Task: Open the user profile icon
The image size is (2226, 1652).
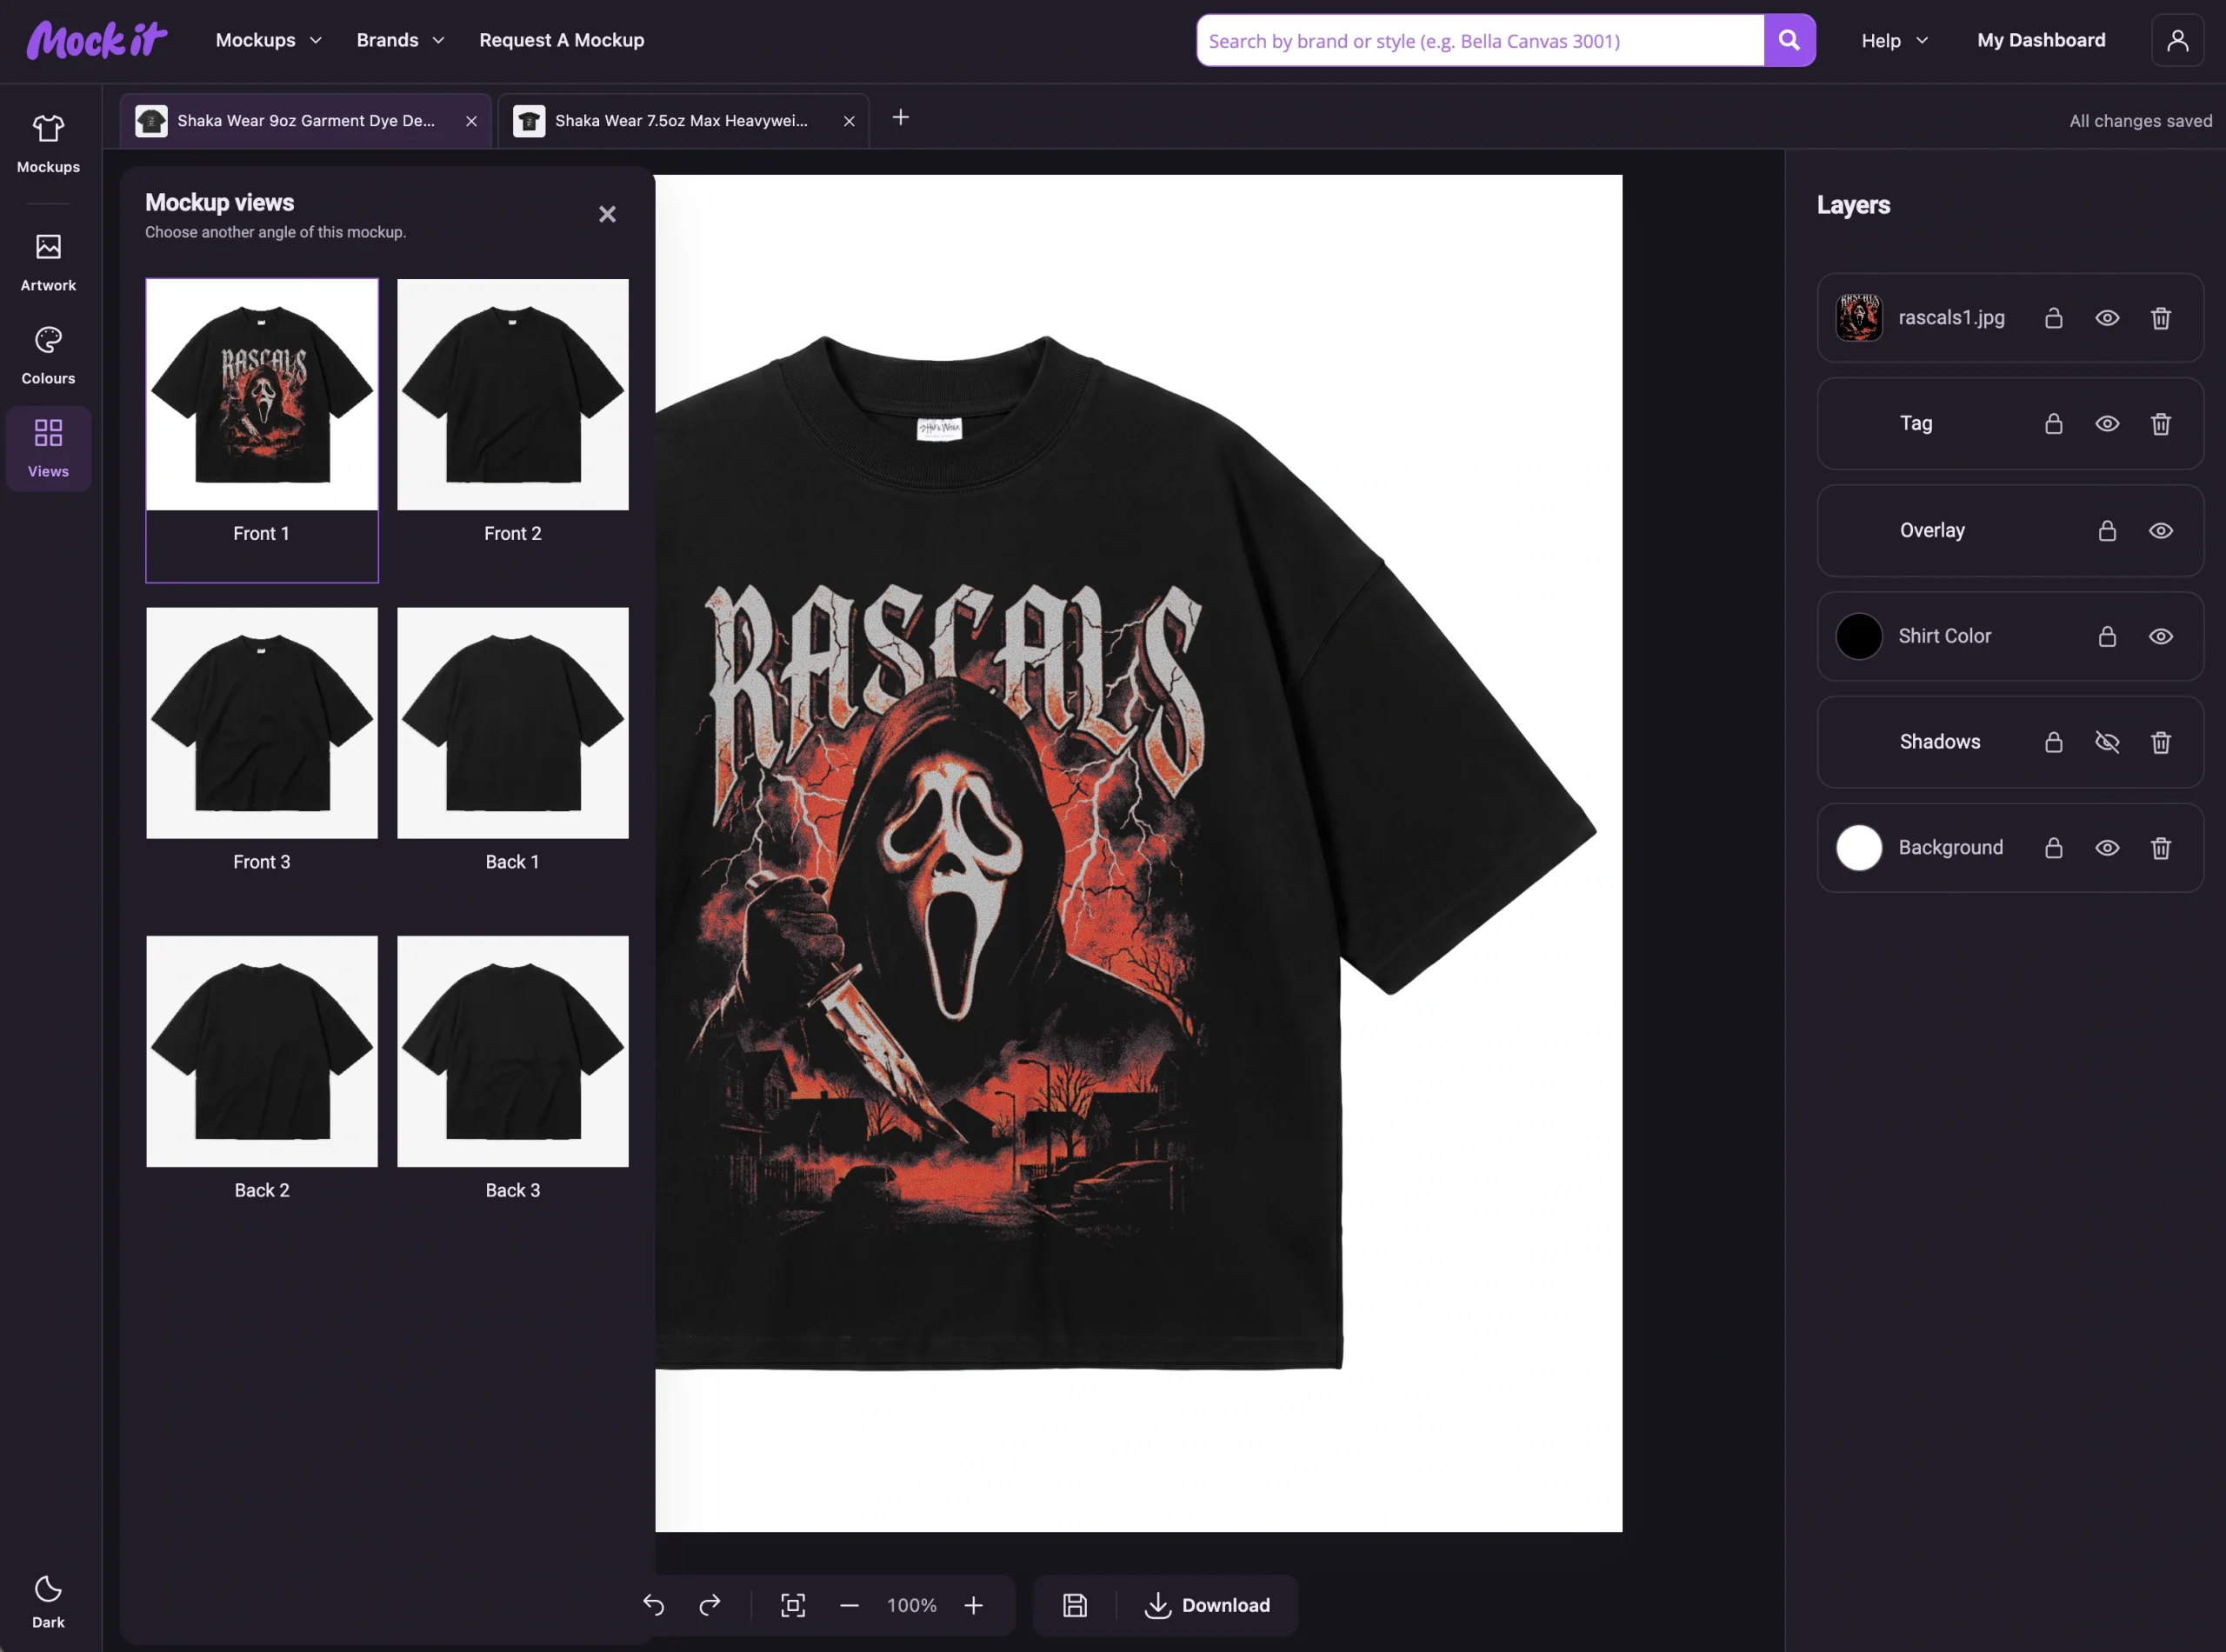Action: pos(2177,40)
